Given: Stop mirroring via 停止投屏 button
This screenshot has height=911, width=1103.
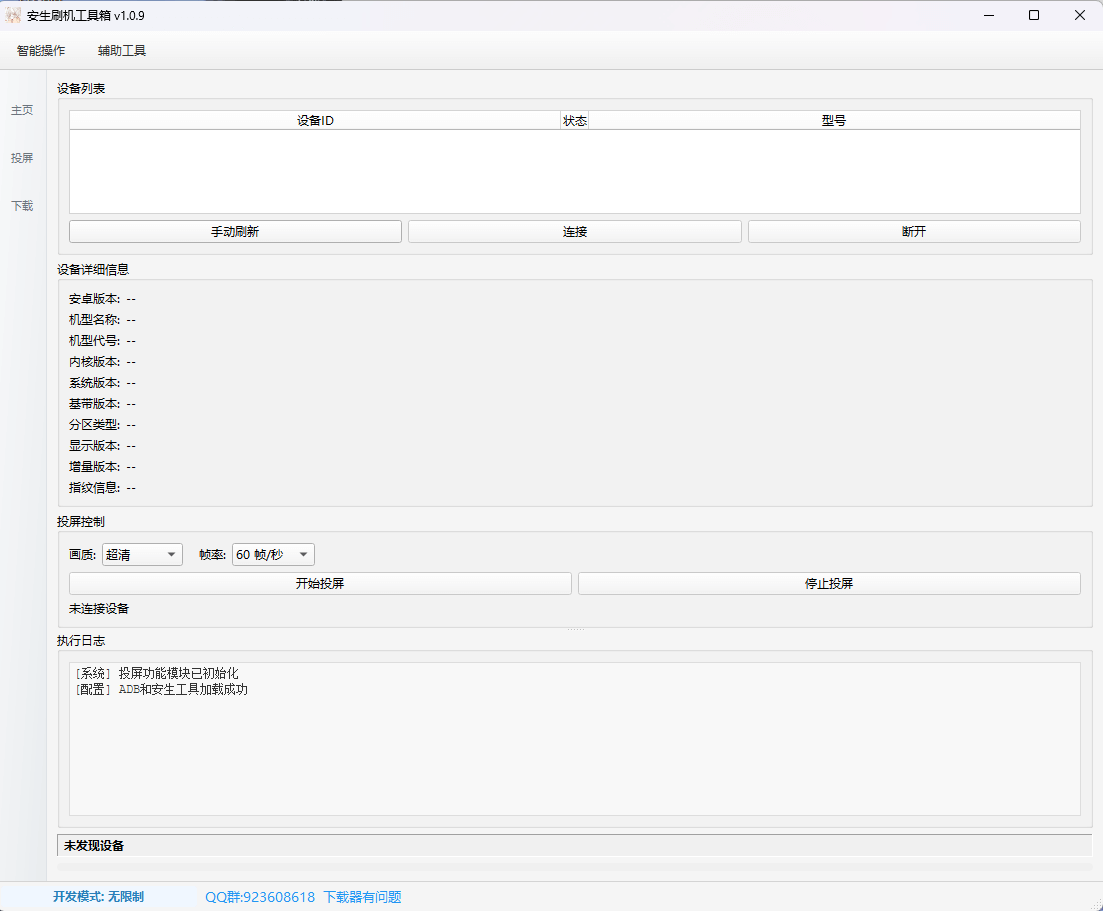Looking at the screenshot, I should click(x=829, y=583).
